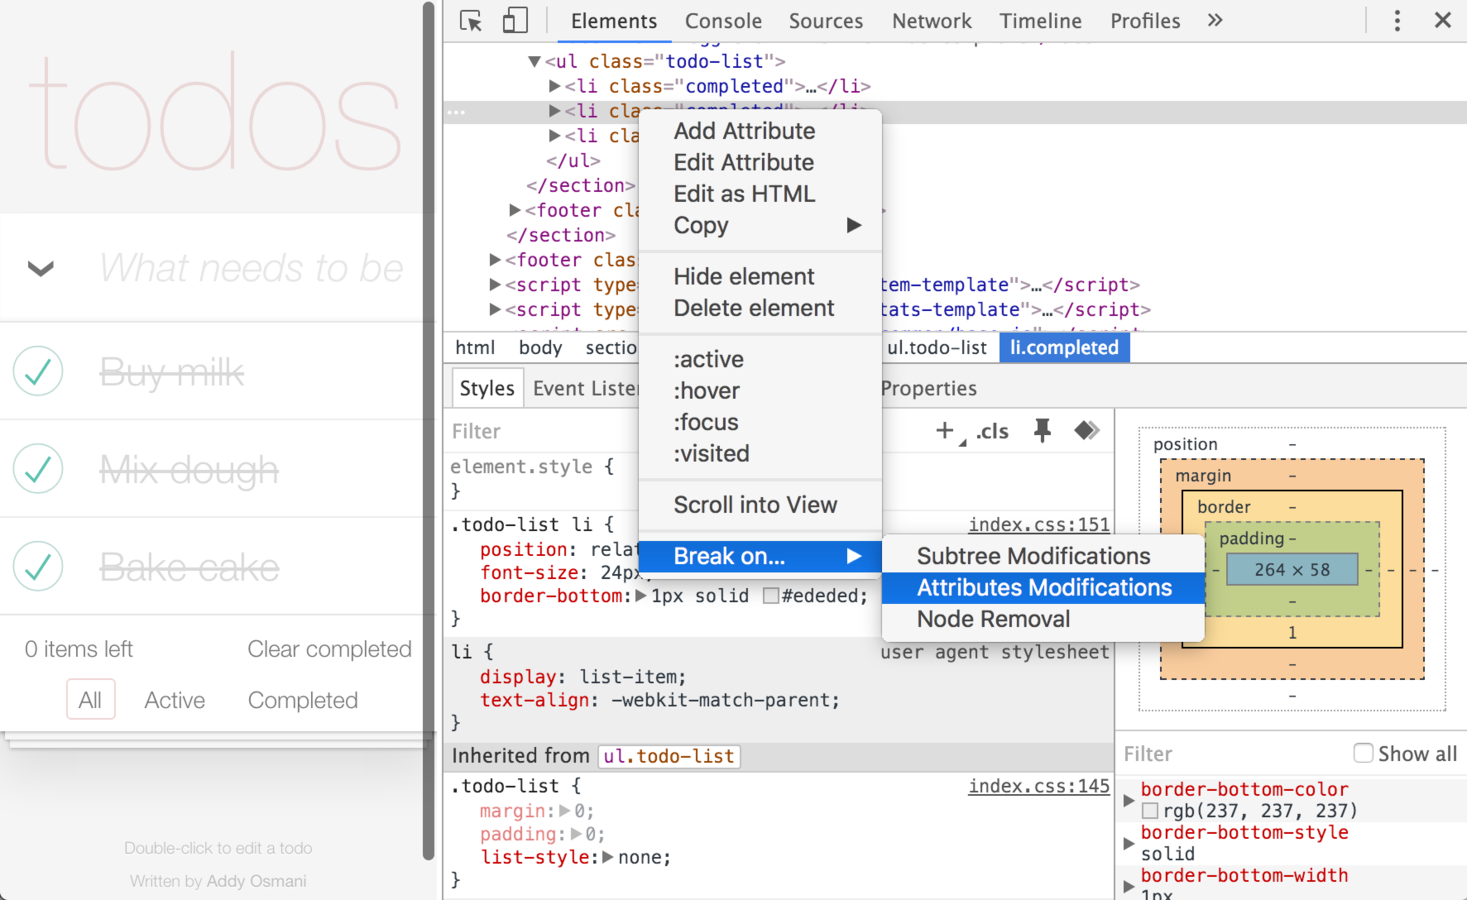Uncheck the Buy milk todo
The image size is (1467, 900).
click(x=38, y=371)
